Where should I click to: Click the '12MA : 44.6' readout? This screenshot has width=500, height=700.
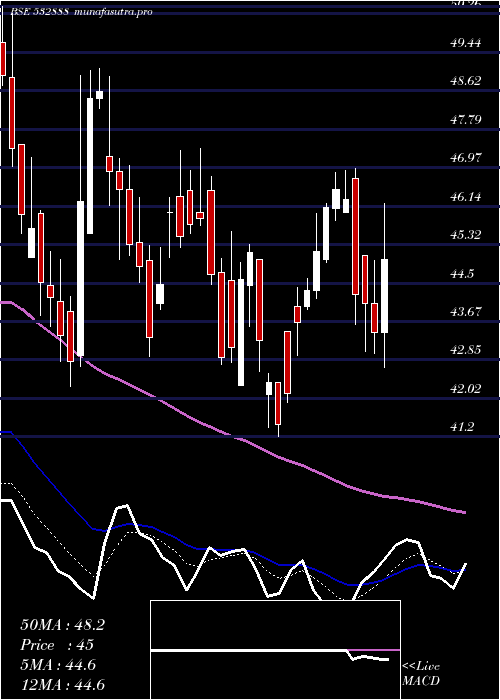point(62,685)
